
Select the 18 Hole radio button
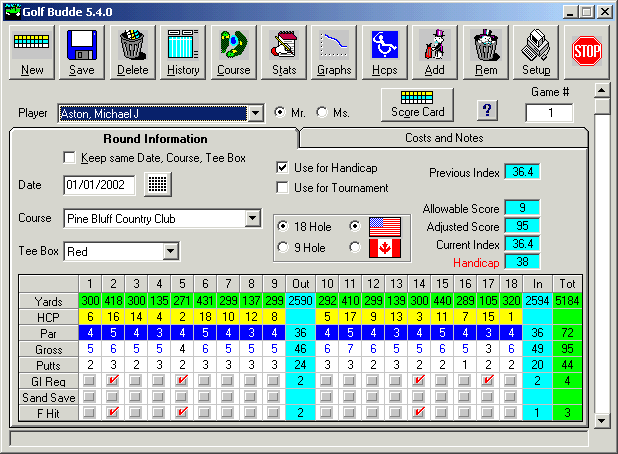pos(283,226)
